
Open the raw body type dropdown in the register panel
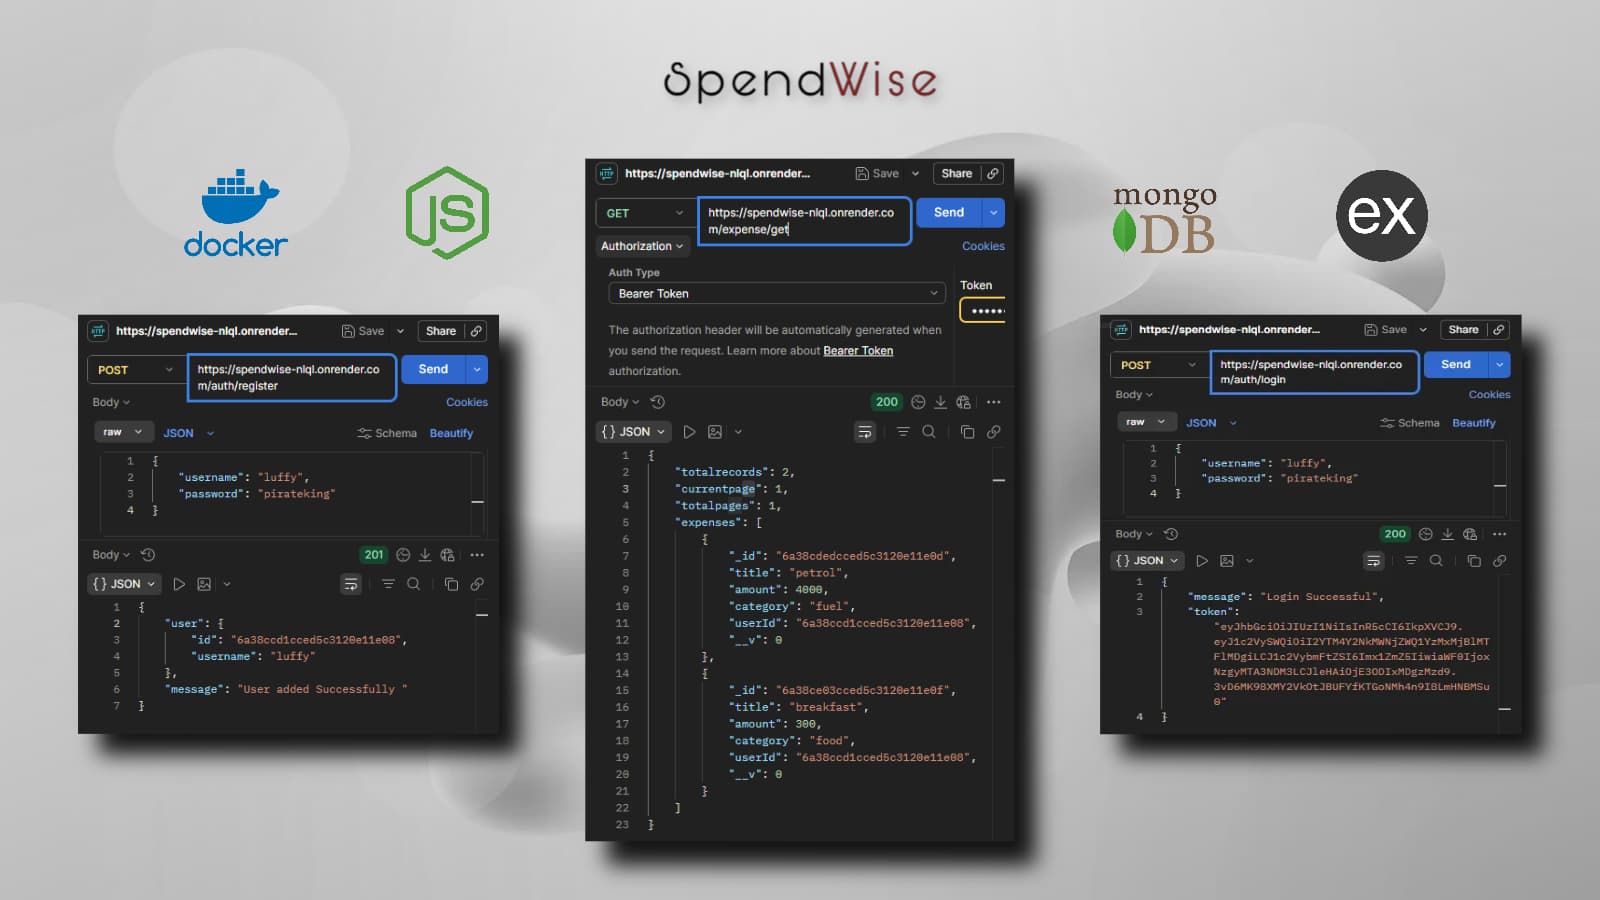coord(123,432)
